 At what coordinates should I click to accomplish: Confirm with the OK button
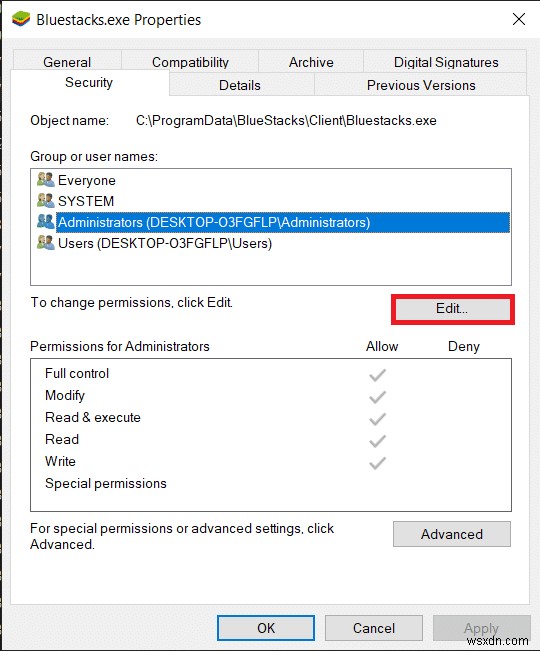click(266, 628)
